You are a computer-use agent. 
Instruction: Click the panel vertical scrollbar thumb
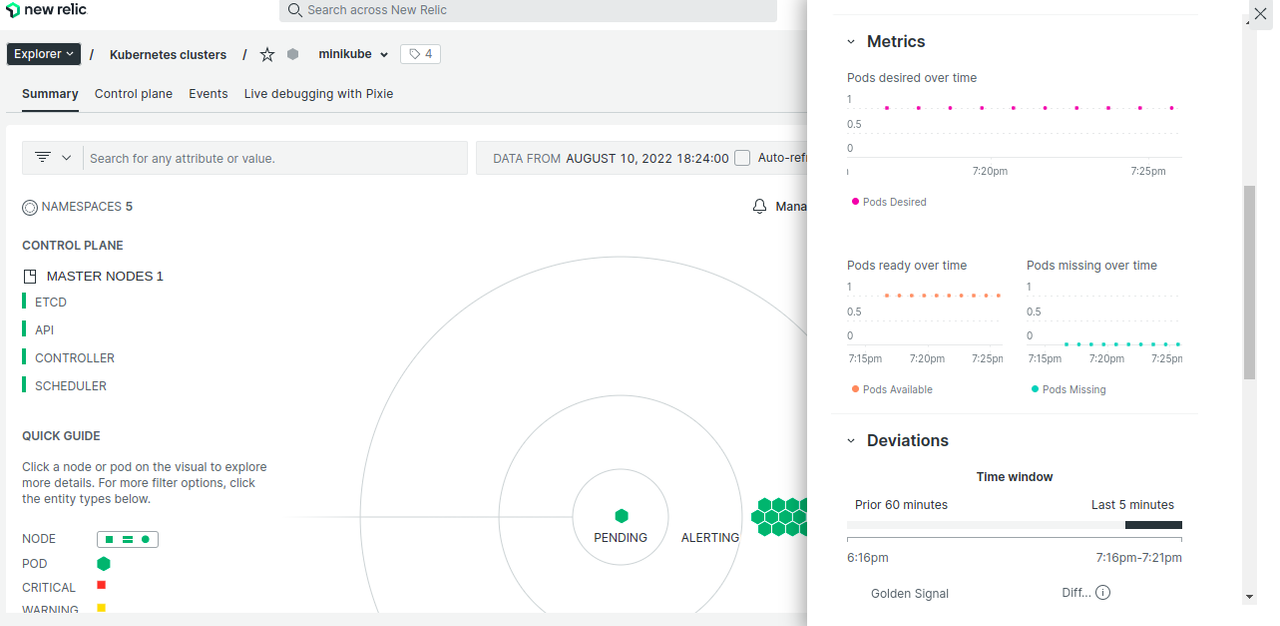click(x=1249, y=282)
